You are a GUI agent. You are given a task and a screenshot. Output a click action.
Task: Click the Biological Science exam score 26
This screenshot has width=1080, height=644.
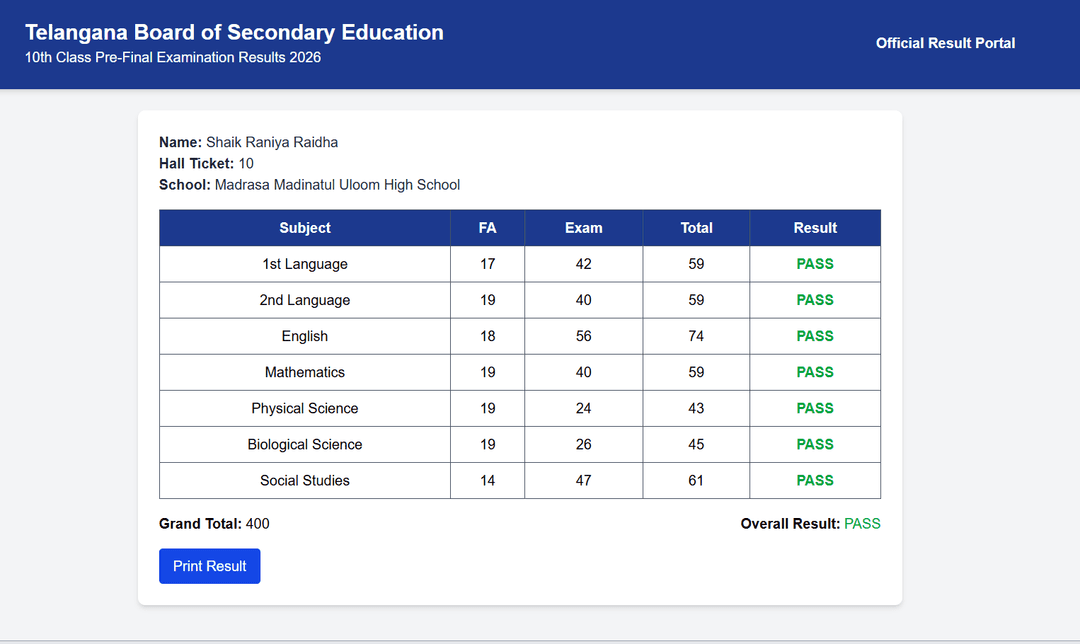583,444
